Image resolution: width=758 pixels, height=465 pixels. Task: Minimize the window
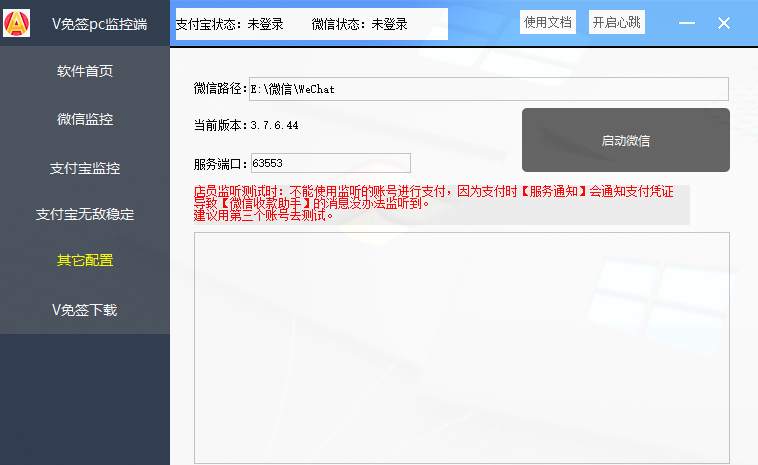pyautogui.click(x=686, y=23)
